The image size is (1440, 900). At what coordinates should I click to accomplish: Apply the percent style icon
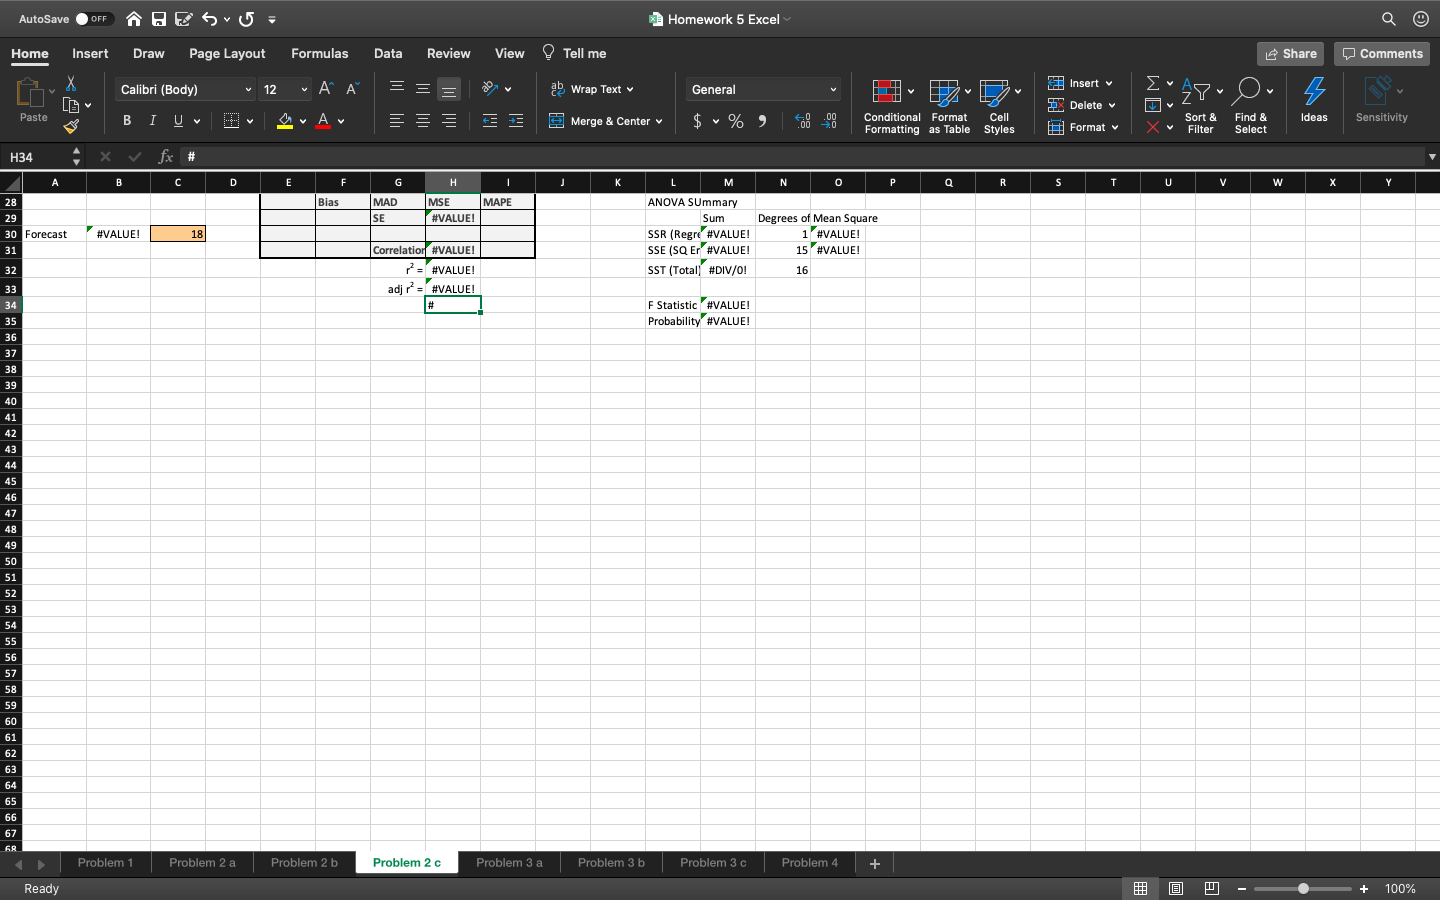[736, 121]
